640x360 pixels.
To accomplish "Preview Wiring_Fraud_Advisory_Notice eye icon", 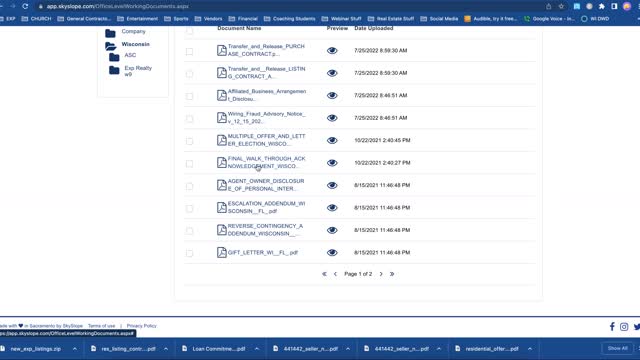I will tap(332, 118).
